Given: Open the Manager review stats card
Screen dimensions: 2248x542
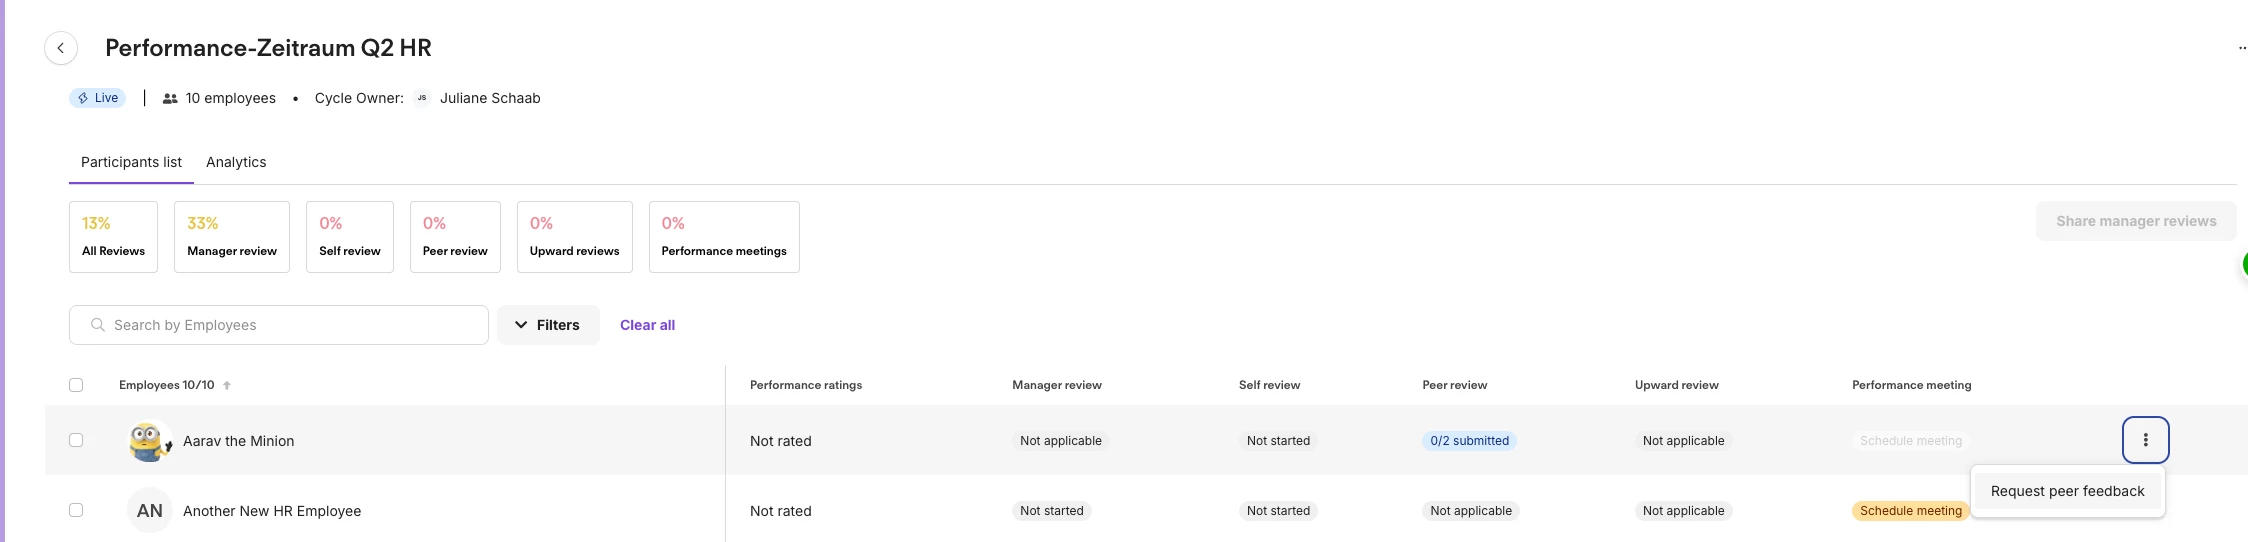Looking at the screenshot, I should [x=232, y=237].
